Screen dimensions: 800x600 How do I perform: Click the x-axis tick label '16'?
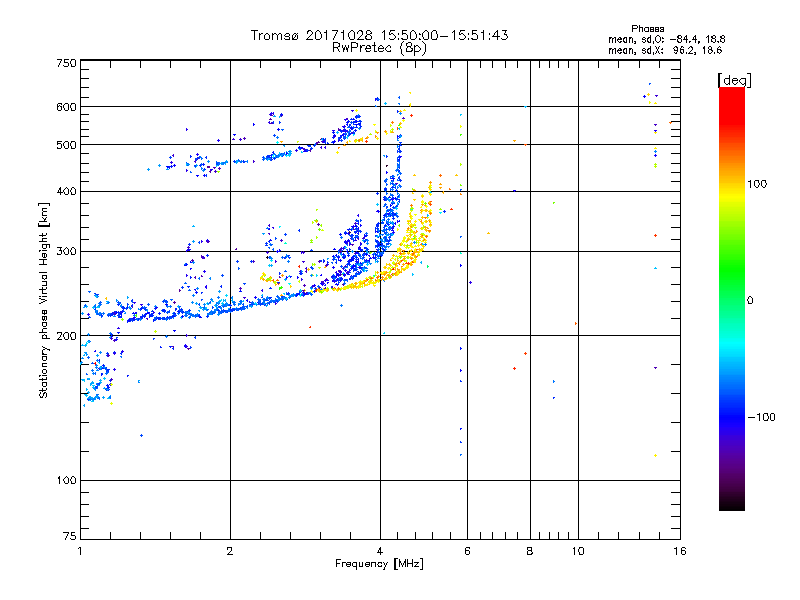(680, 551)
